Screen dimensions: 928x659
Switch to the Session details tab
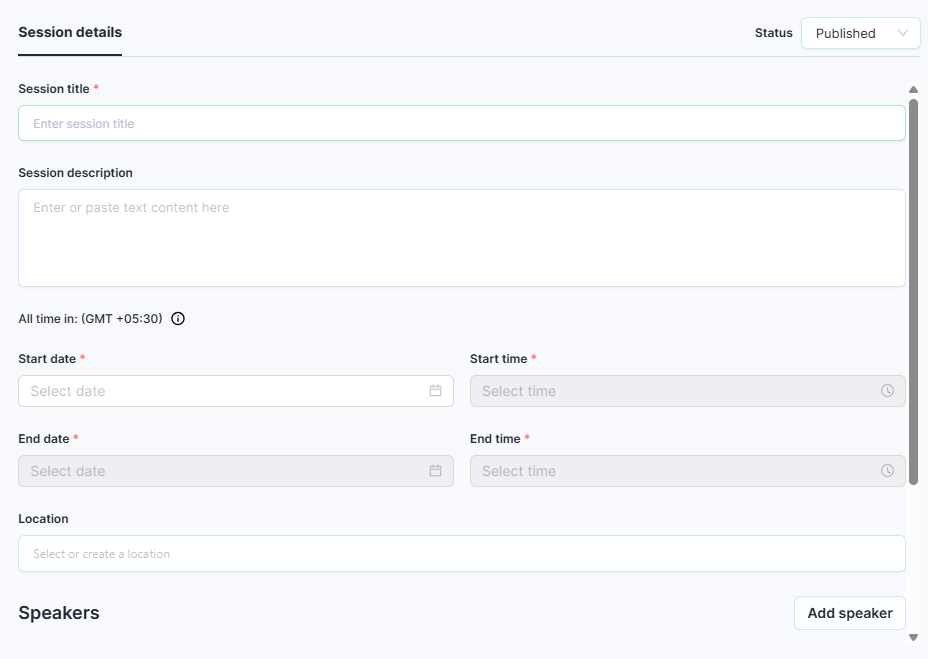70,32
